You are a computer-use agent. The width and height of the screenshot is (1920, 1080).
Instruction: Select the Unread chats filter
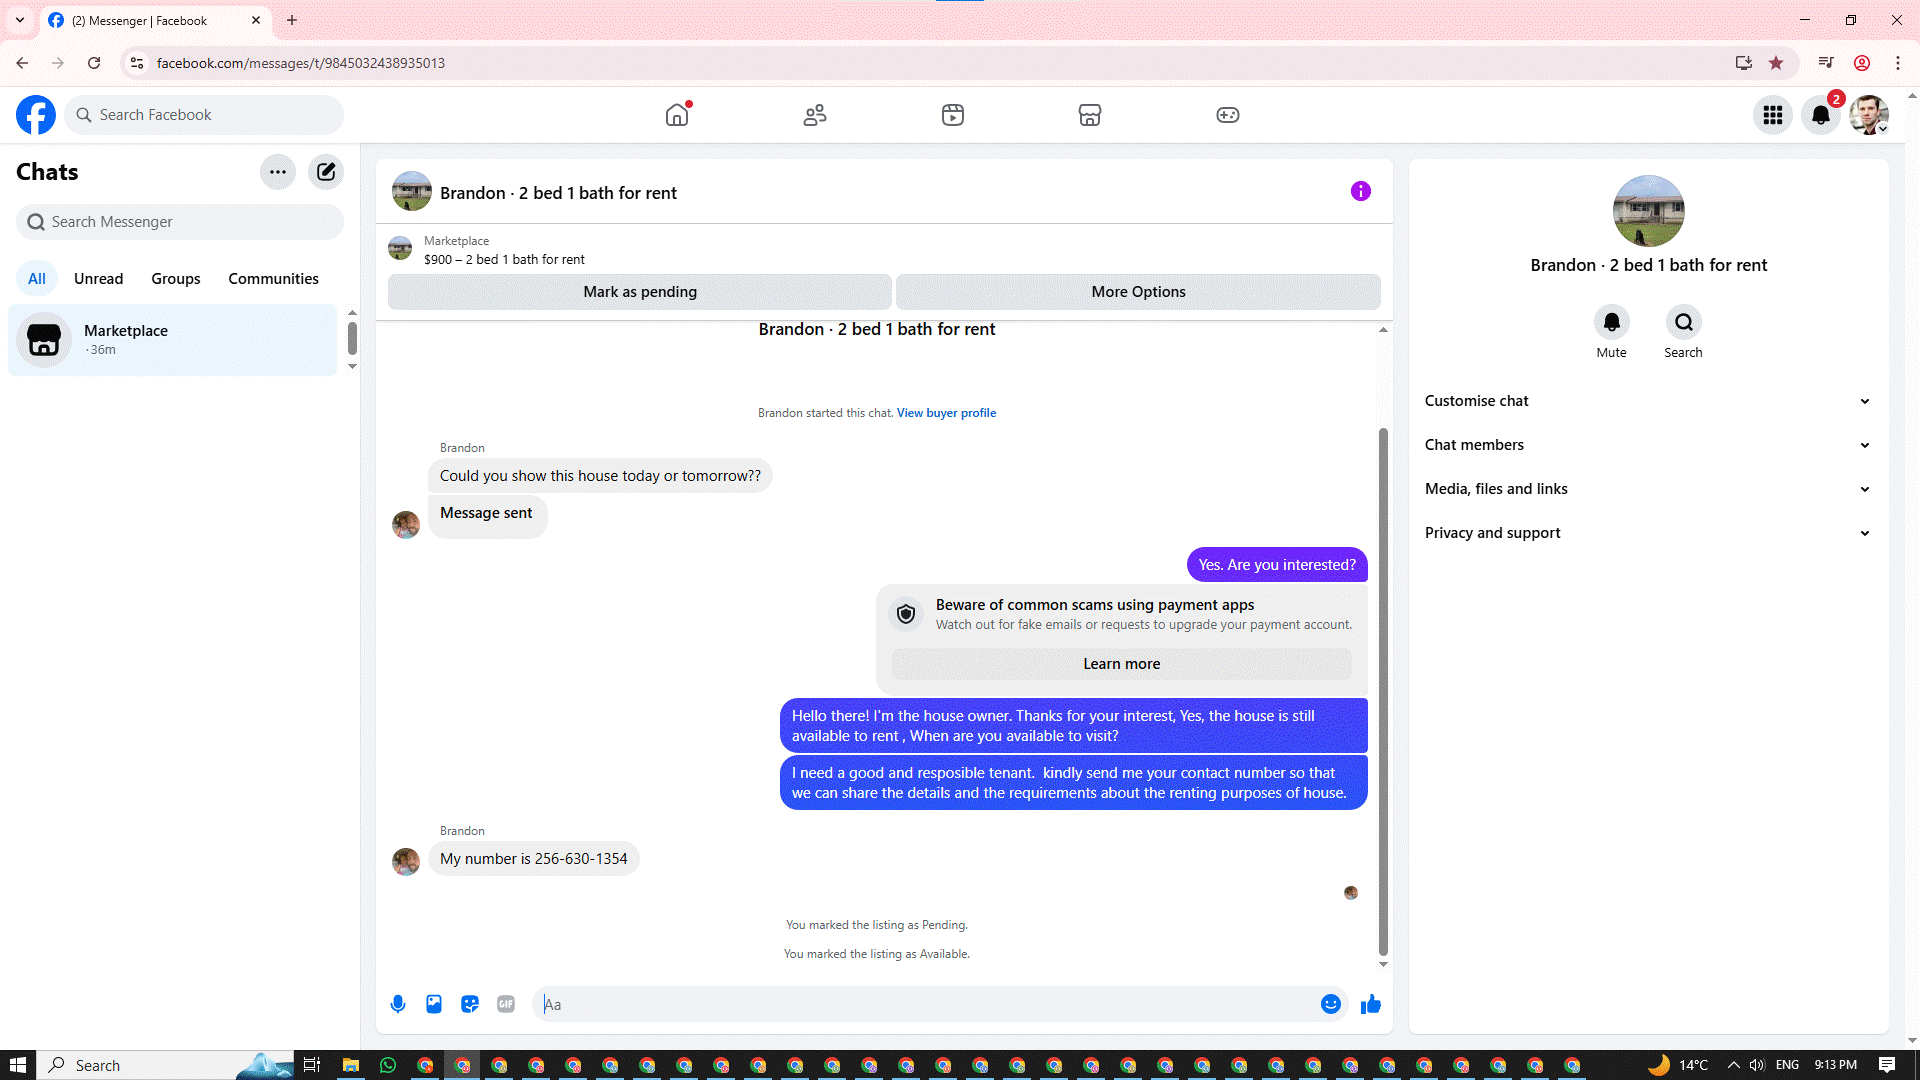[98, 279]
